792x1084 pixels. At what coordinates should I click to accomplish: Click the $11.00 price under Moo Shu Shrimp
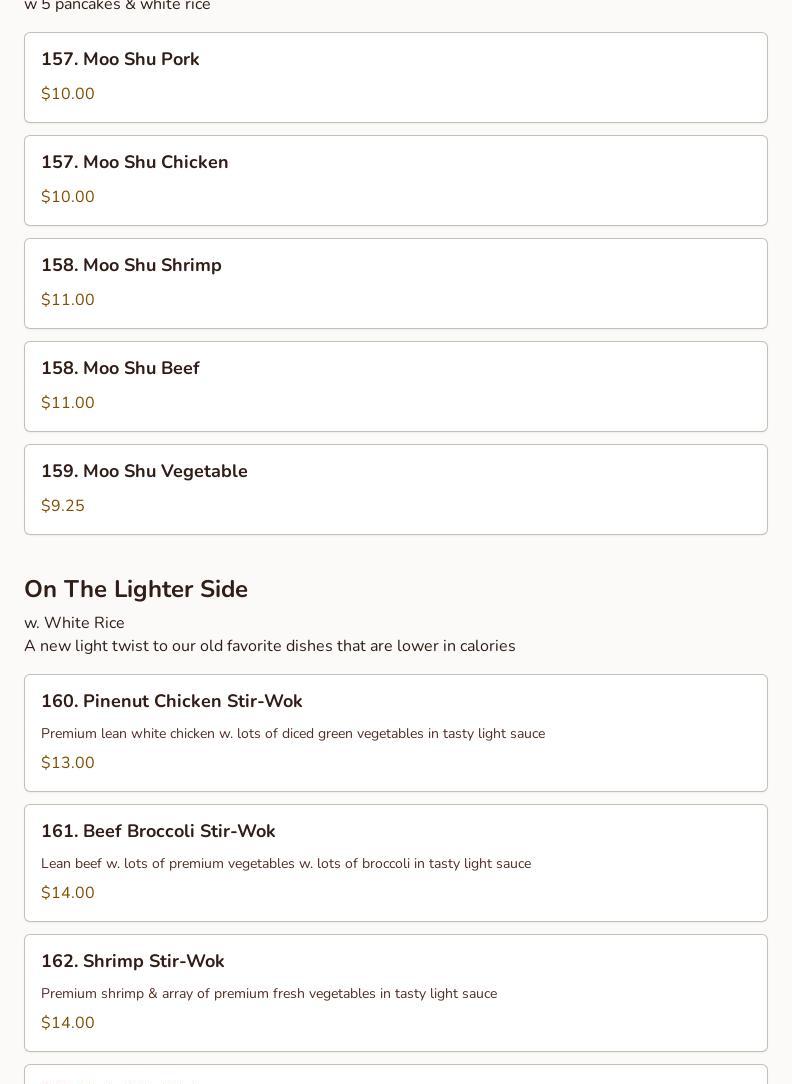point(68,300)
